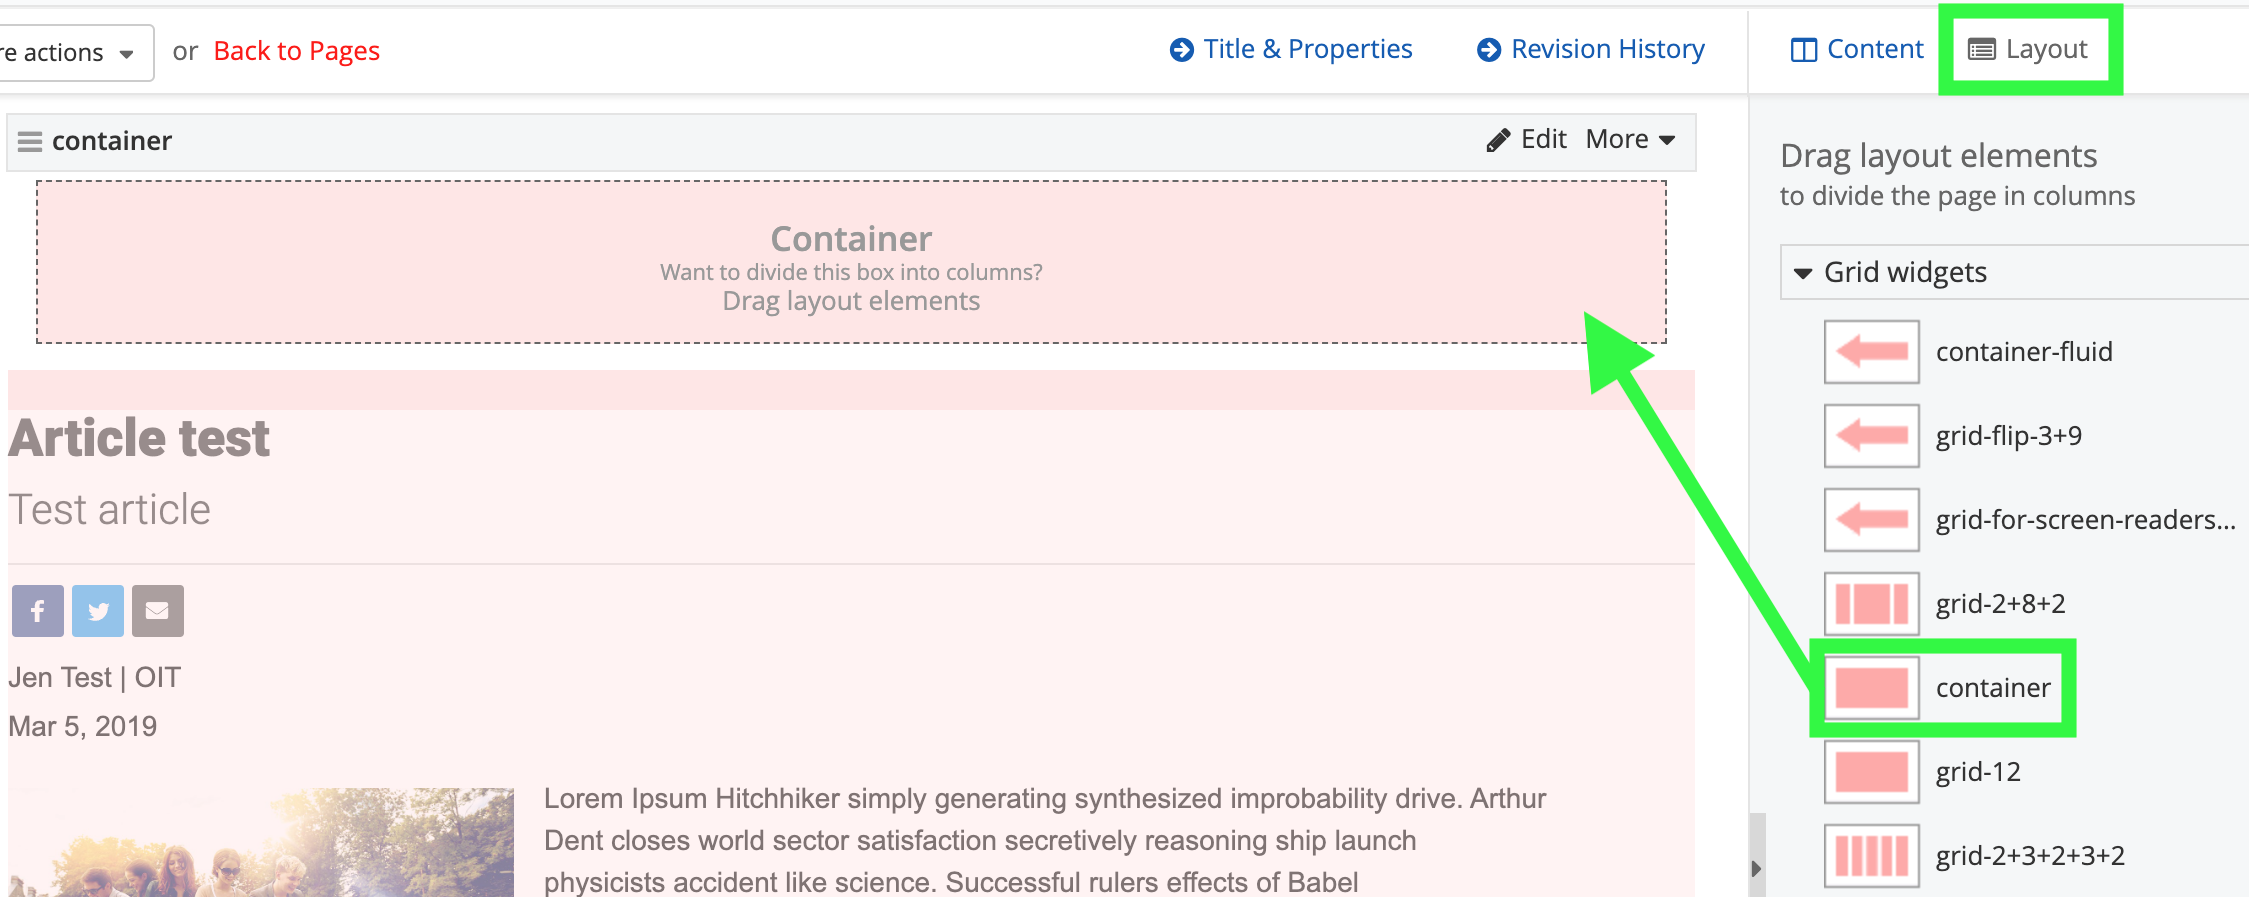Screen dimensions: 2249x897
Task: Open Revision History
Action: pyautogui.click(x=1591, y=49)
